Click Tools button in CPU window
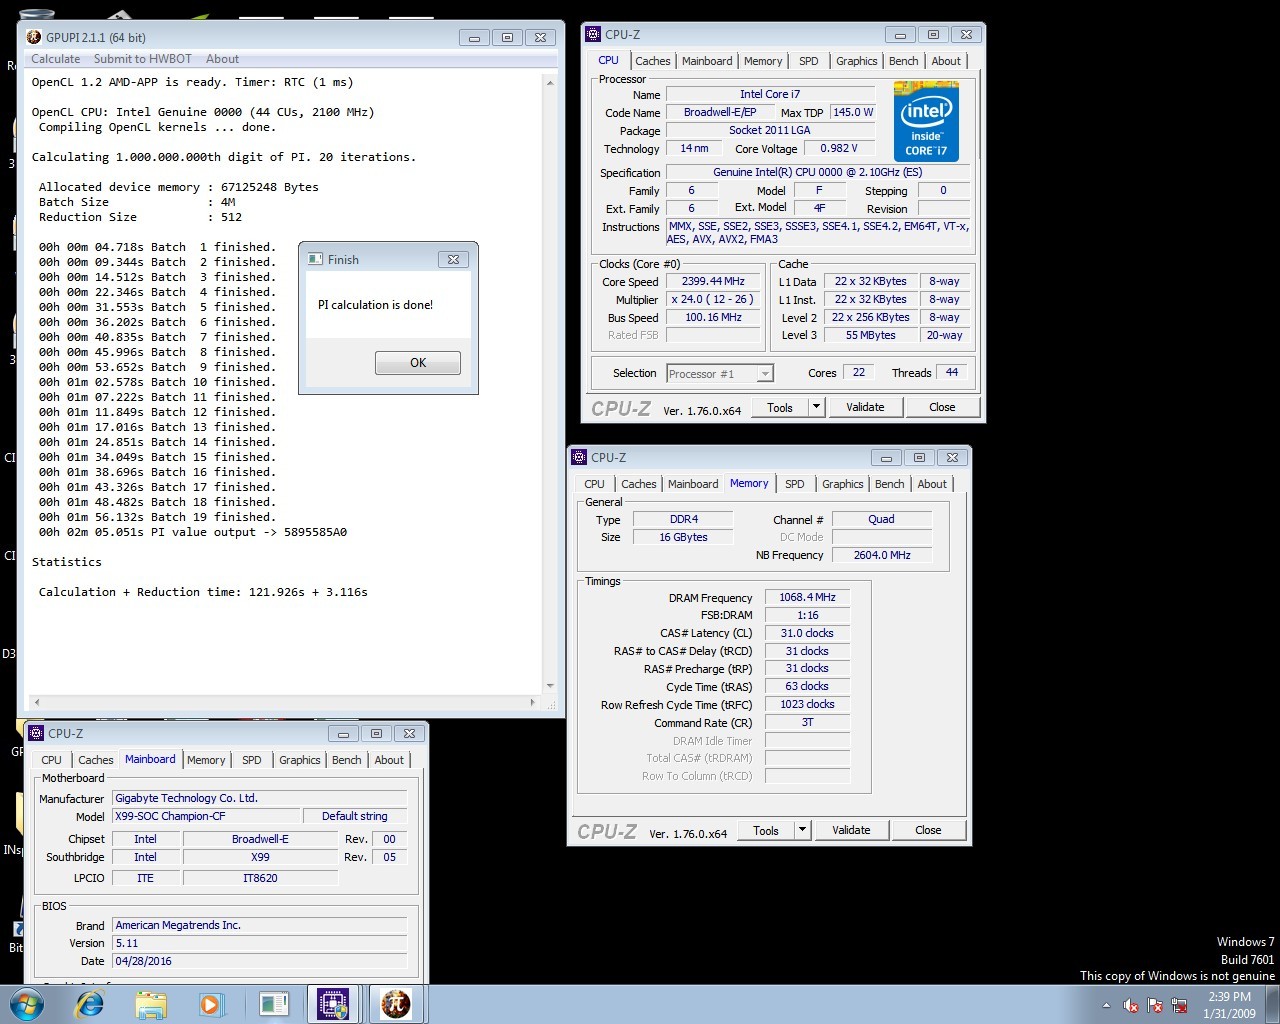Viewport: 1280px width, 1024px height. [780, 407]
